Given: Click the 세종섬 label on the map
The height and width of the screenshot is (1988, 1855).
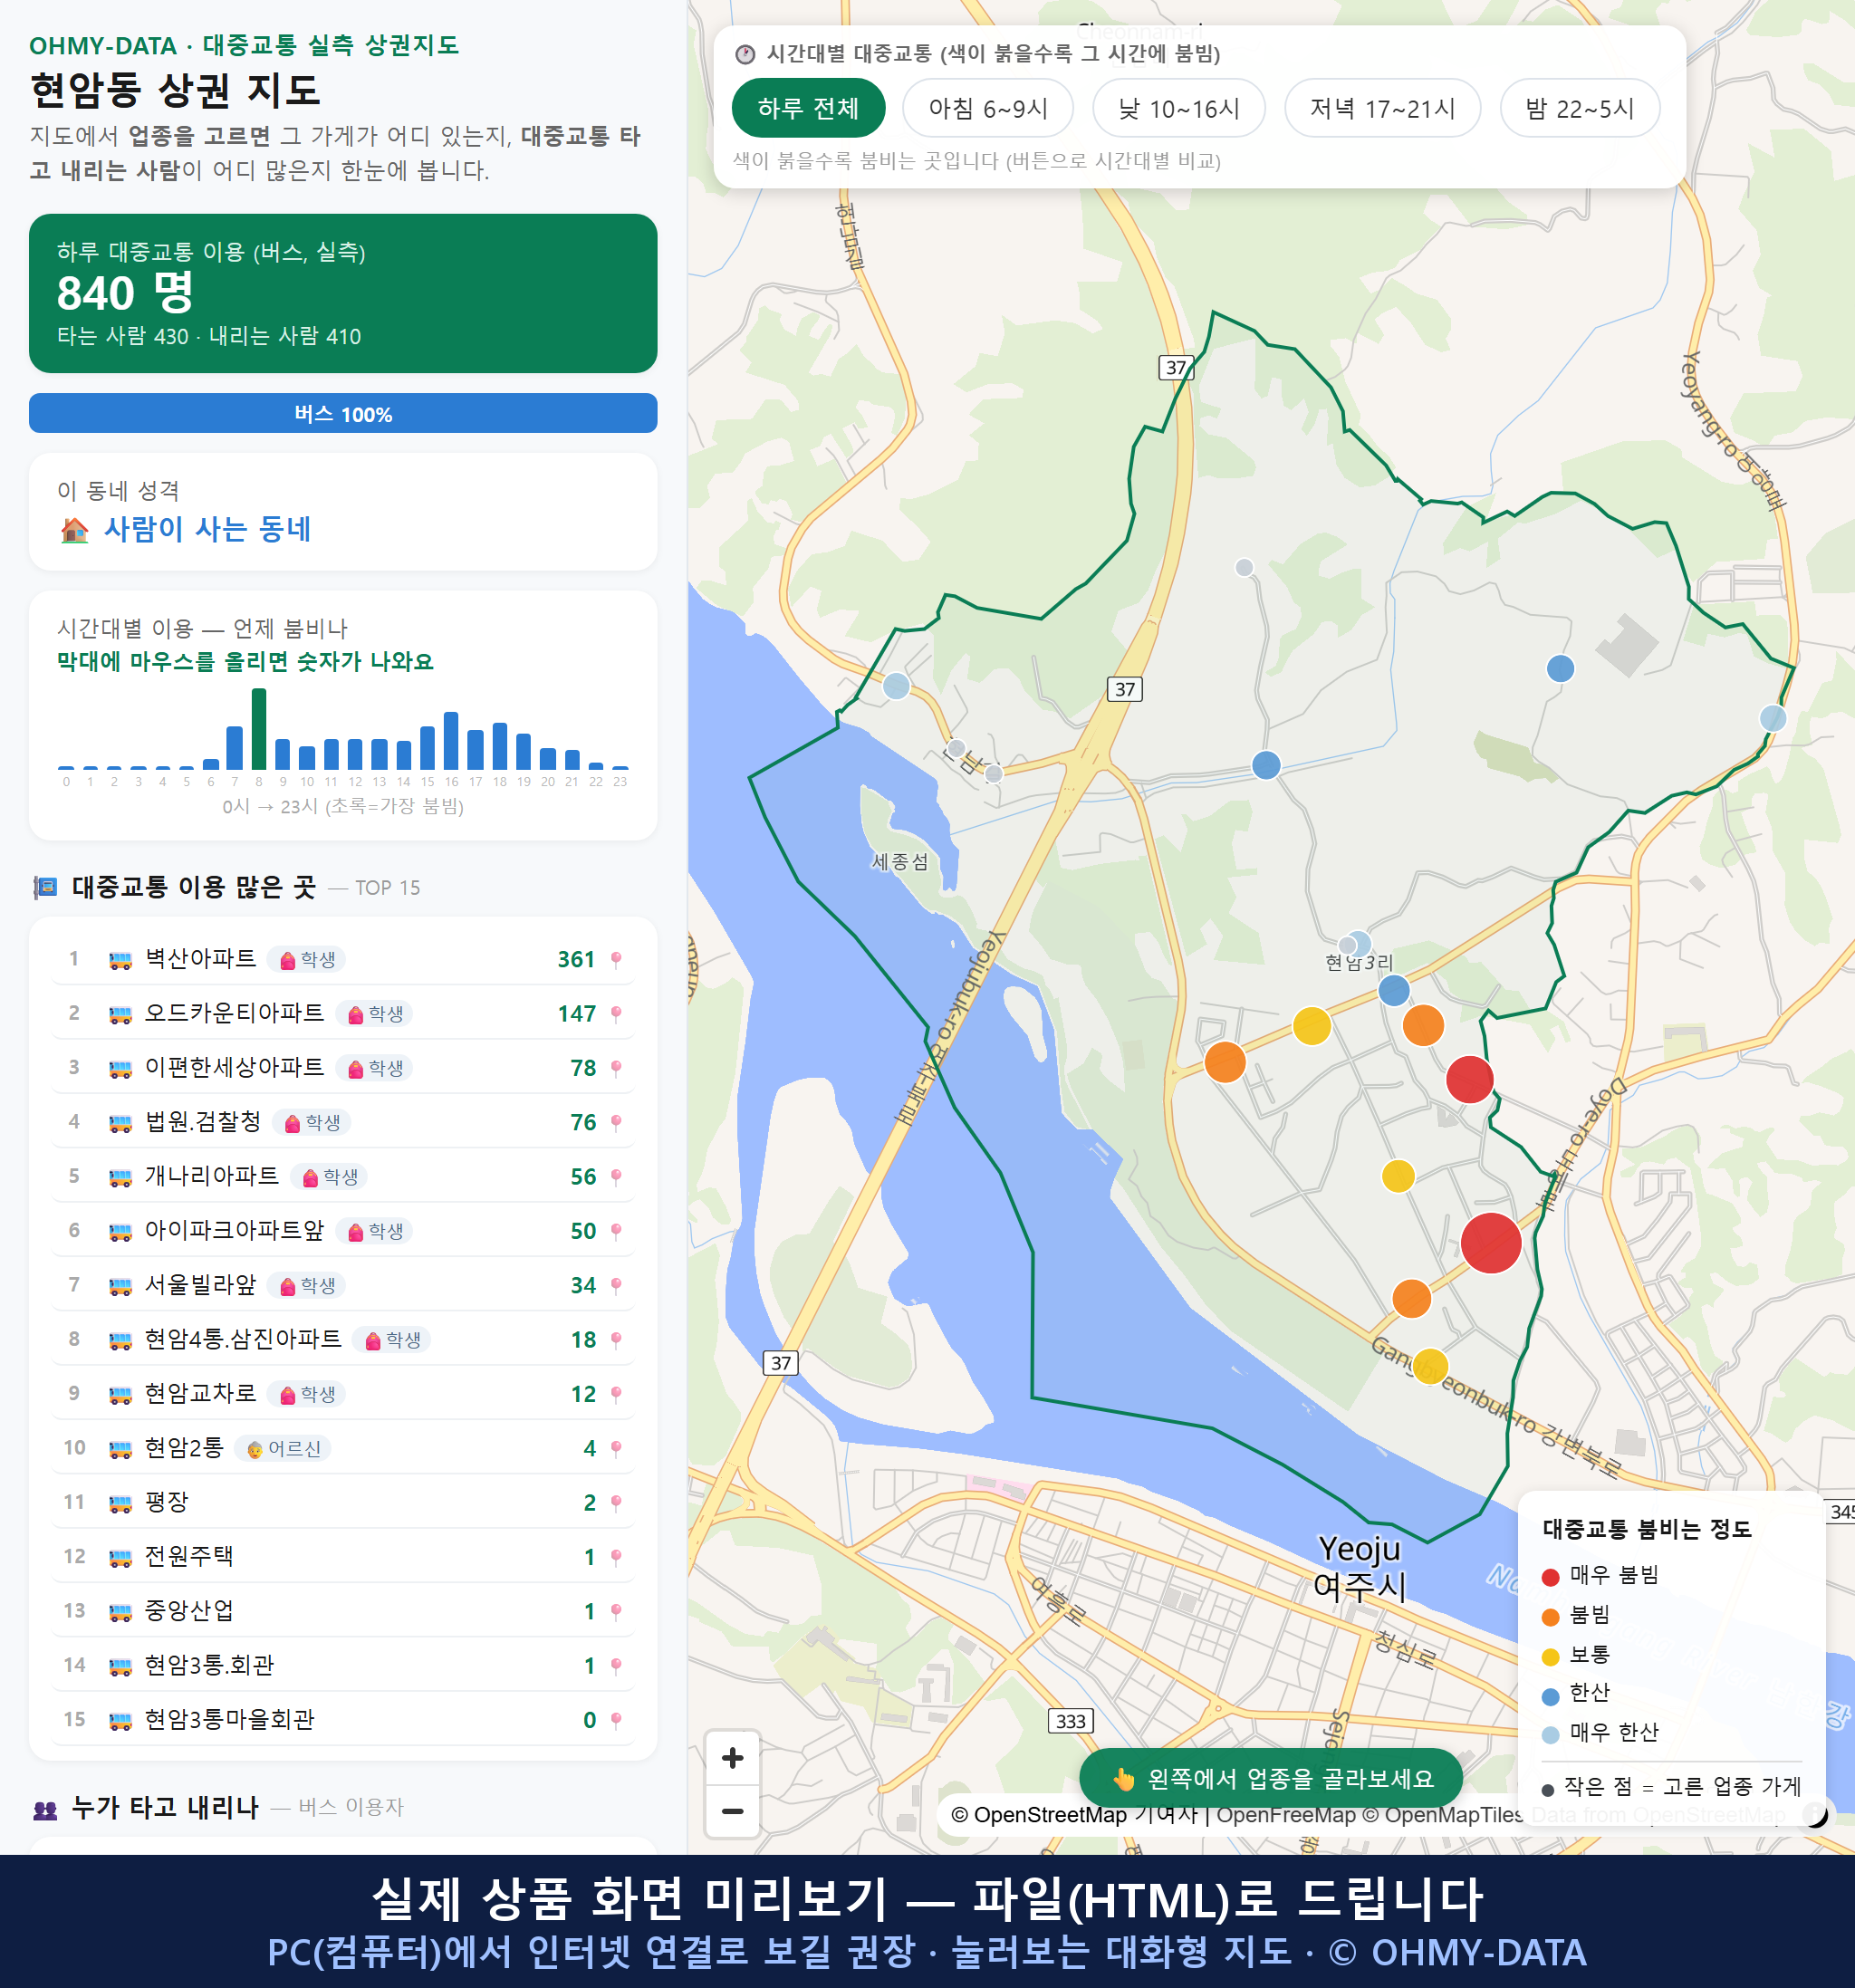Looking at the screenshot, I should pos(900,862).
